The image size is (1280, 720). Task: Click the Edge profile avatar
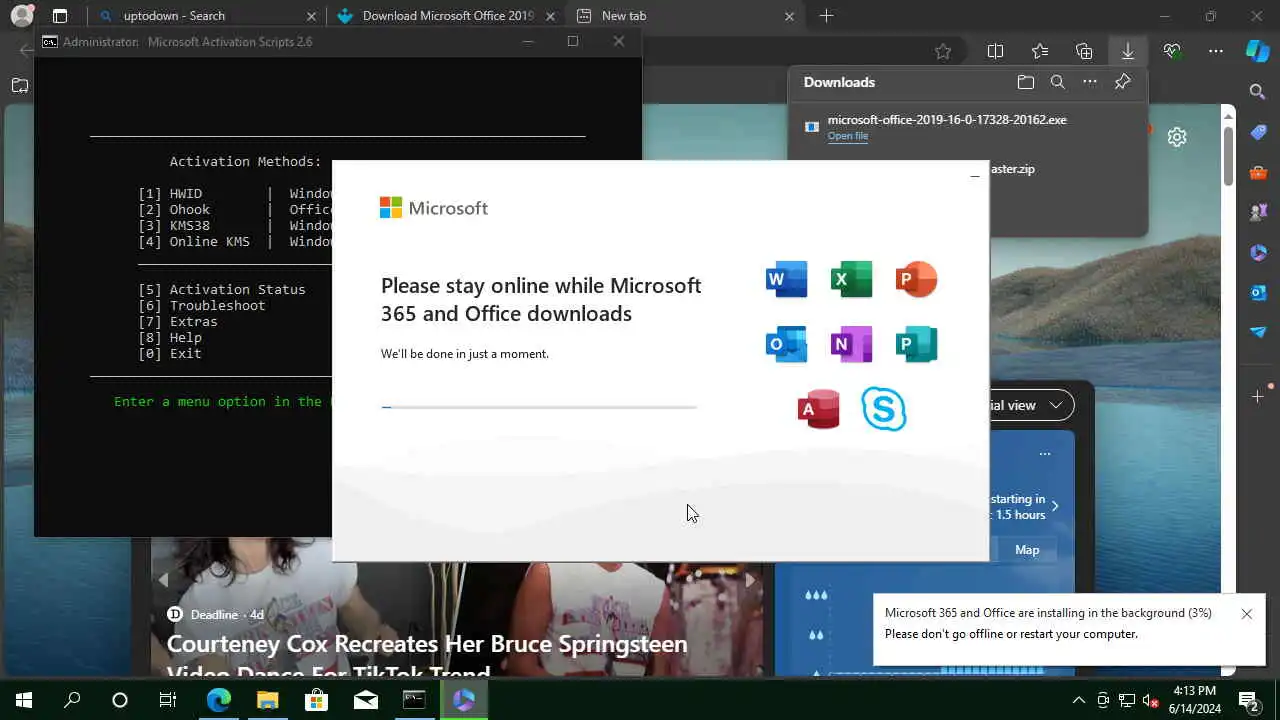pos(21,16)
